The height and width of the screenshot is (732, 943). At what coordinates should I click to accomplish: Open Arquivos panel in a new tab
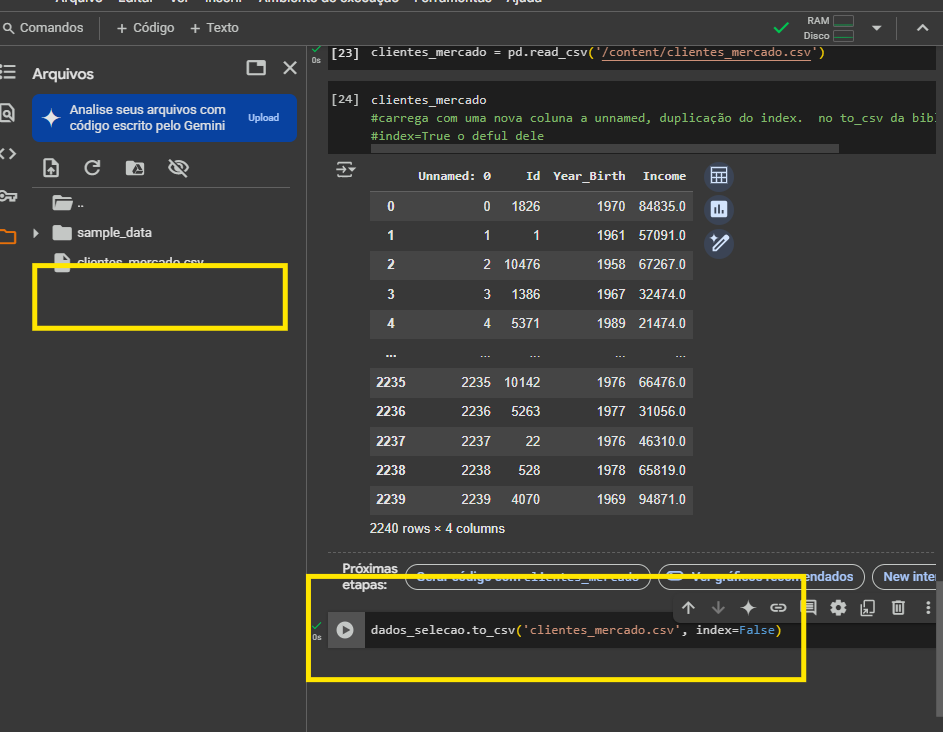point(256,67)
